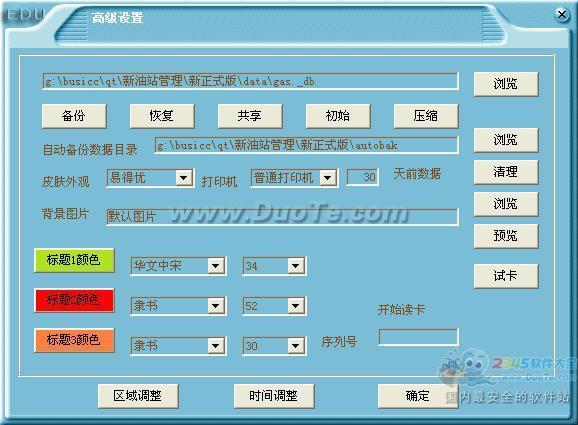Click the 试卡 test card button
The image size is (578, 425).
point(506,276)
